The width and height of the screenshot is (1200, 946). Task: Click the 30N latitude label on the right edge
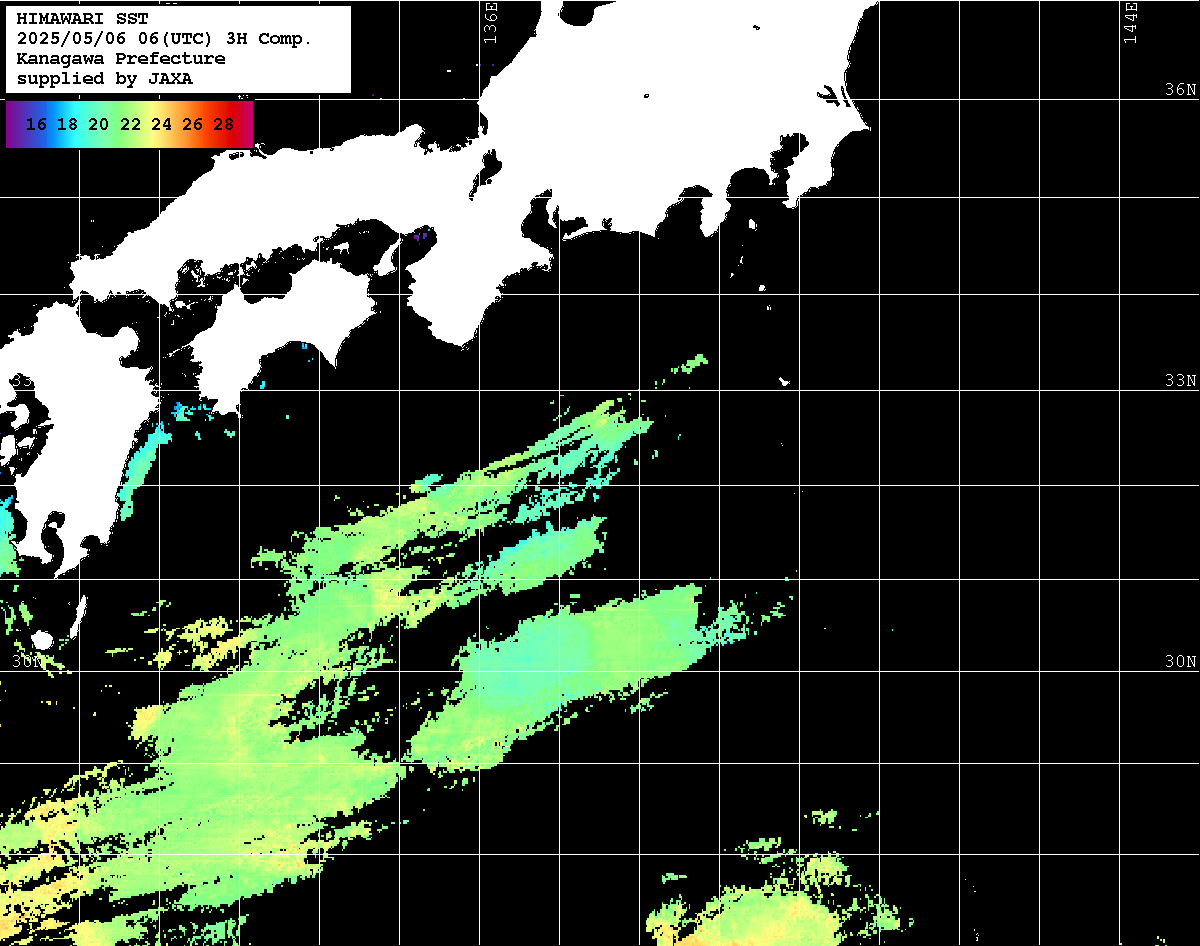[1181, 662]
